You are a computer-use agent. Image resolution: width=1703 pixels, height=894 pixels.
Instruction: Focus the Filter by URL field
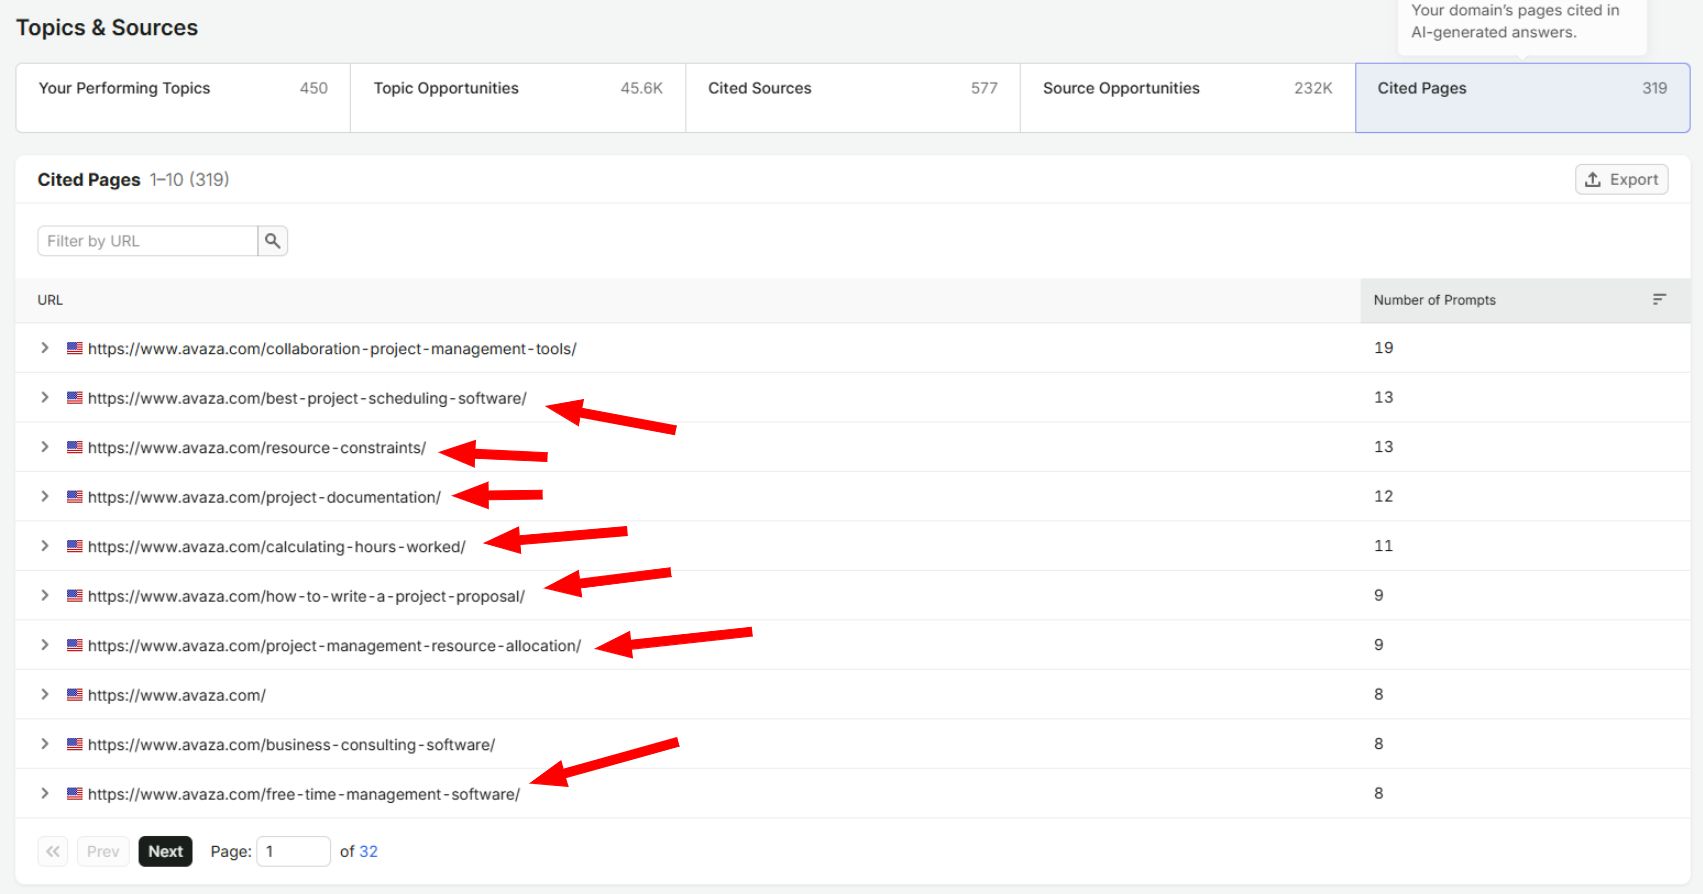pyautogui.click(x=148, y=241)
